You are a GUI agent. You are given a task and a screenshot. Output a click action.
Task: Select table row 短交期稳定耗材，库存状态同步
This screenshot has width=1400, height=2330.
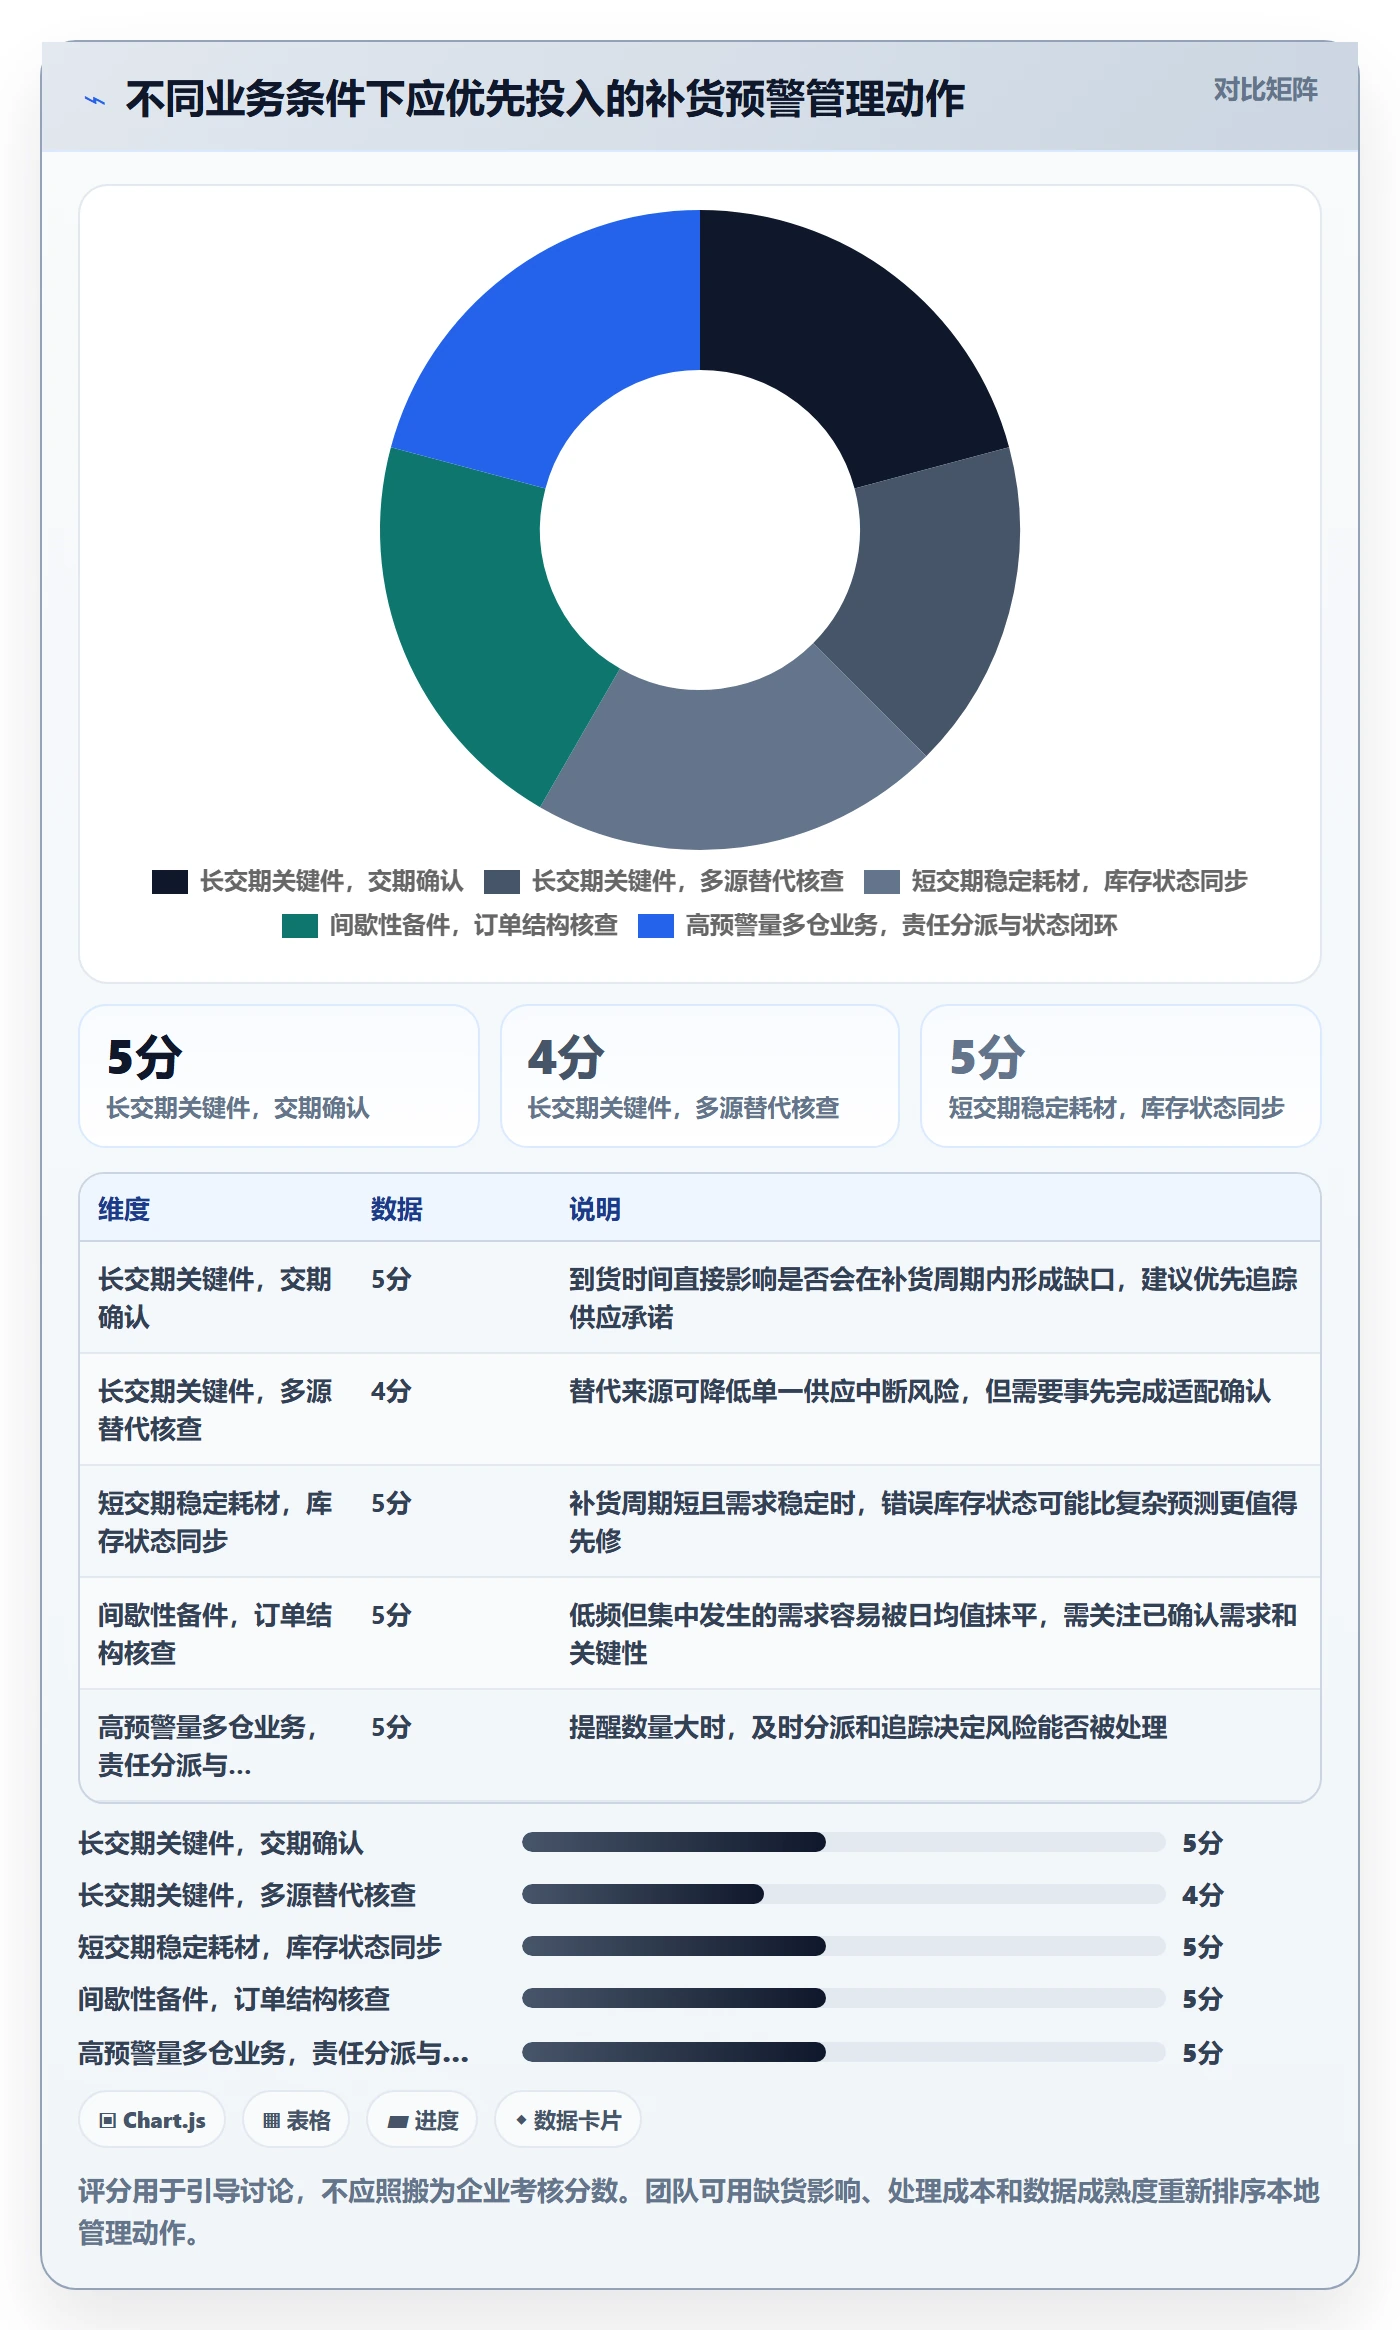click(700, 1522)
